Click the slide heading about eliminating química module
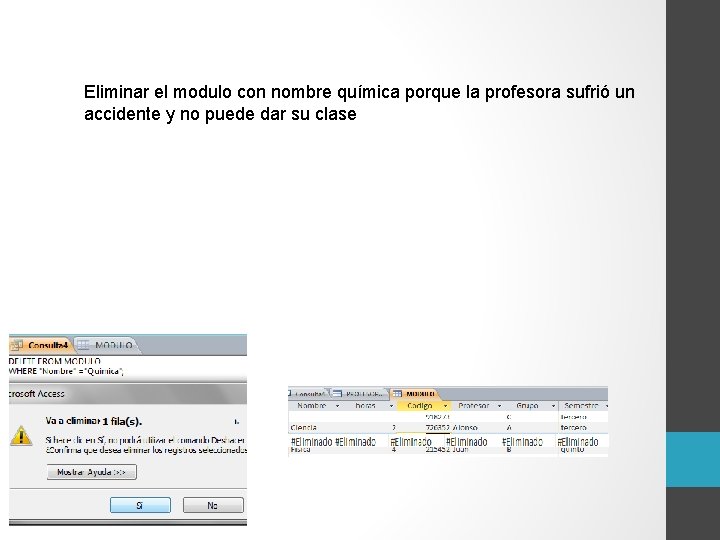 (x=359, y=103)
